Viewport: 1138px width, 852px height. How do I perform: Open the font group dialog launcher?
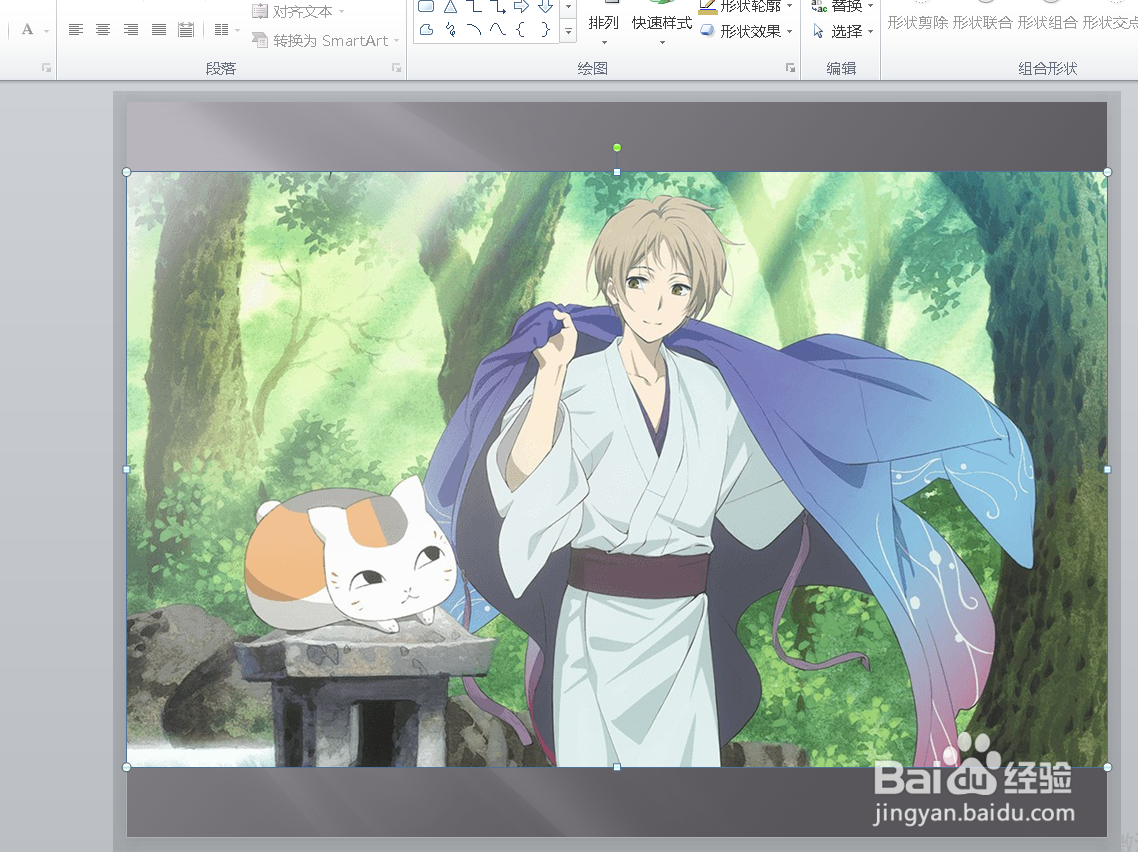point(46,68)
